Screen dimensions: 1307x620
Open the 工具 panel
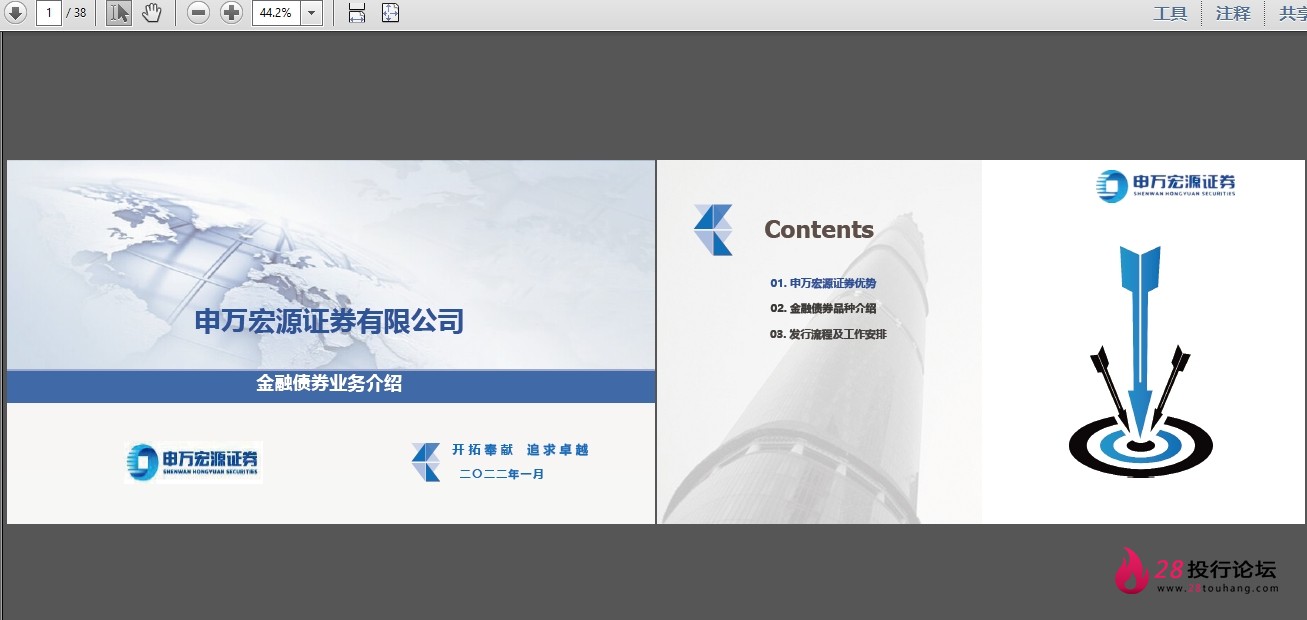[x=1170, y=13]
